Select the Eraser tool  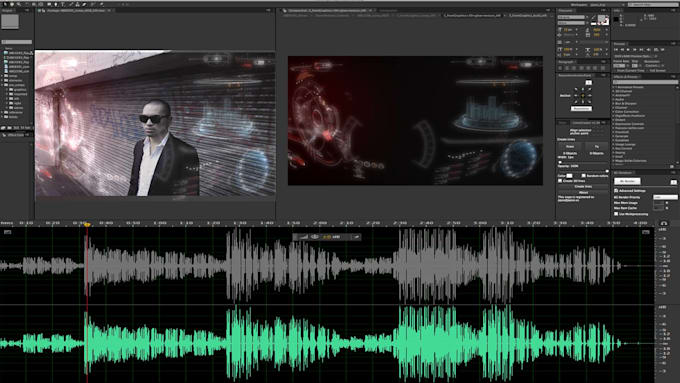click(x=85, y=4)
